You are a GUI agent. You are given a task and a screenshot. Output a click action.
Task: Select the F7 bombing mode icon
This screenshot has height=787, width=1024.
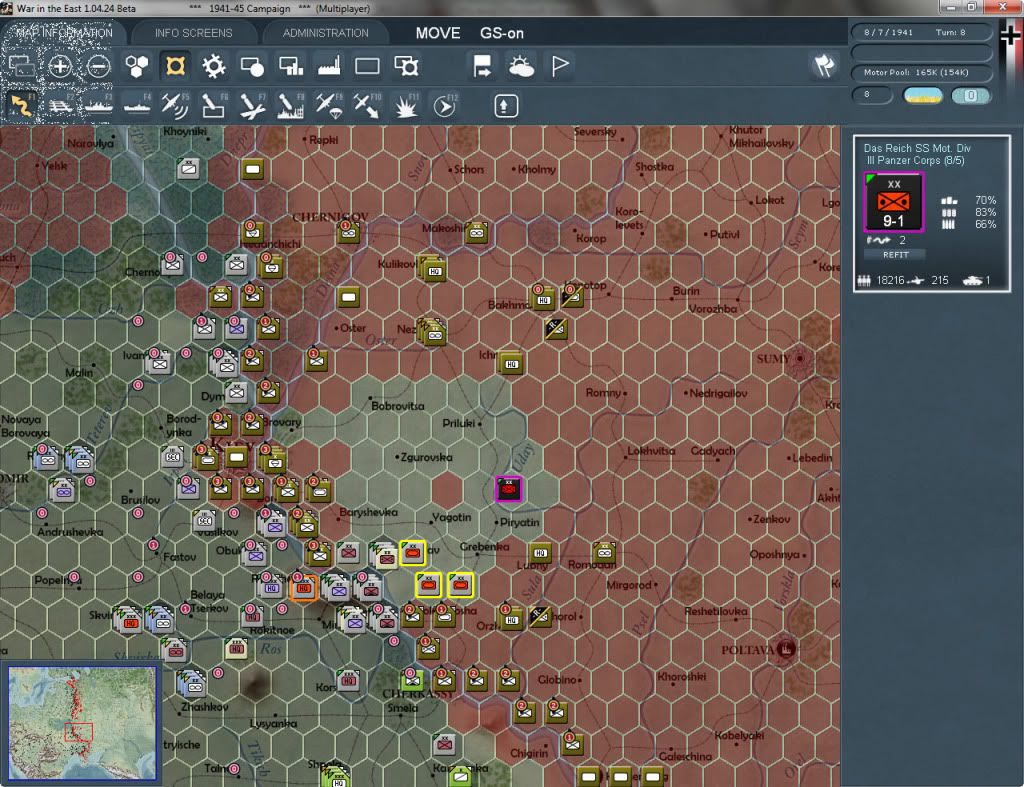coord(252,106)
